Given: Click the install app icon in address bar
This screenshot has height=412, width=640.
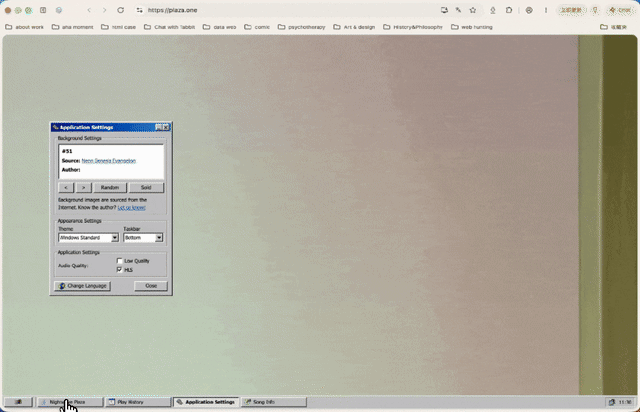Looking at the screenshot, I should pyautogui.click(x=444, y=10).
